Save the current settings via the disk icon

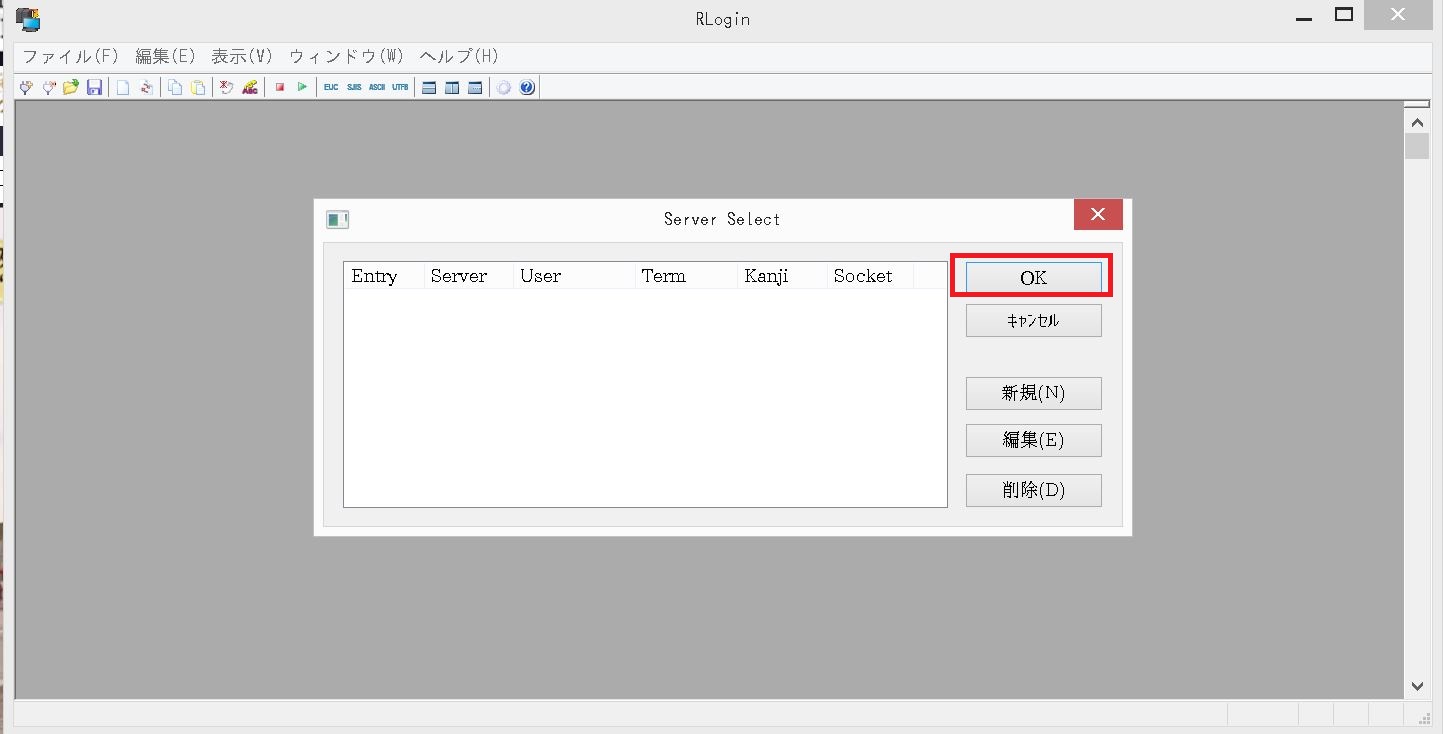click(x=94, y=87)
